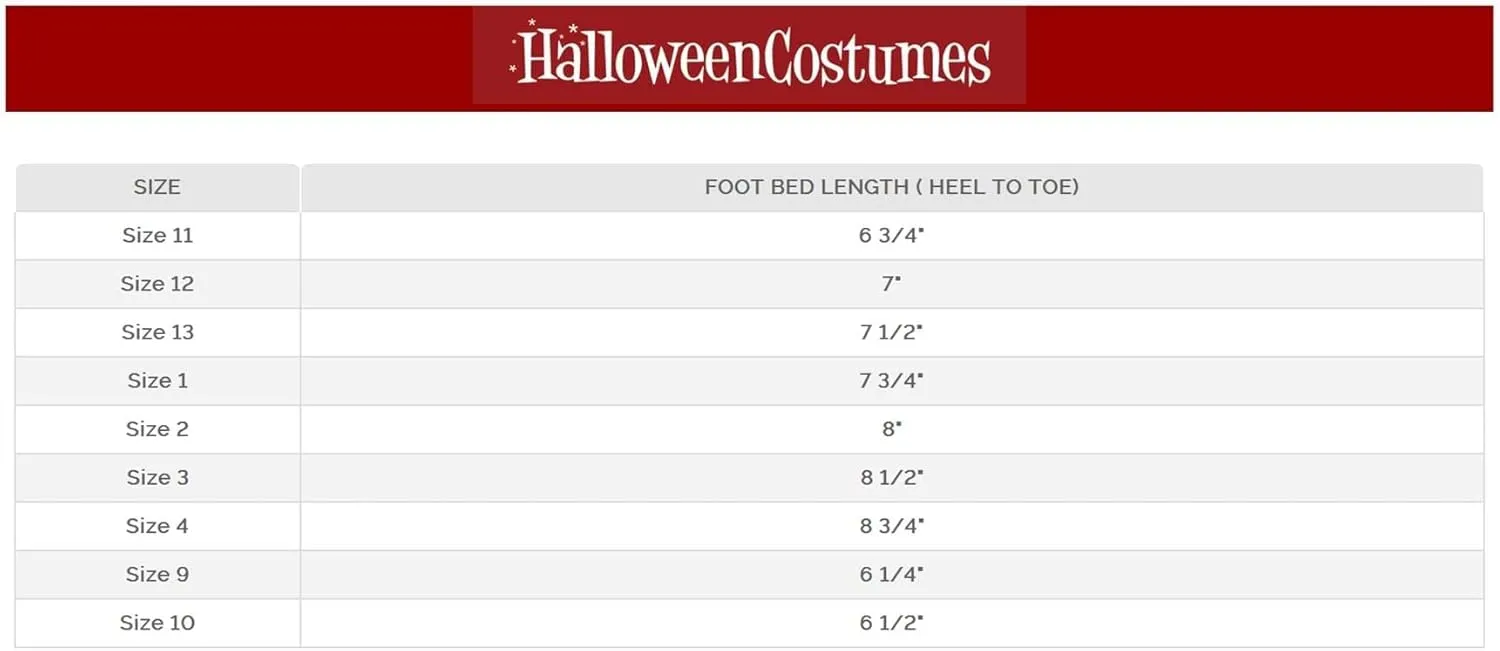Select the 7" length value
Image resolution: width=1500 pixels, height=651 pixels.
(891, 284)
